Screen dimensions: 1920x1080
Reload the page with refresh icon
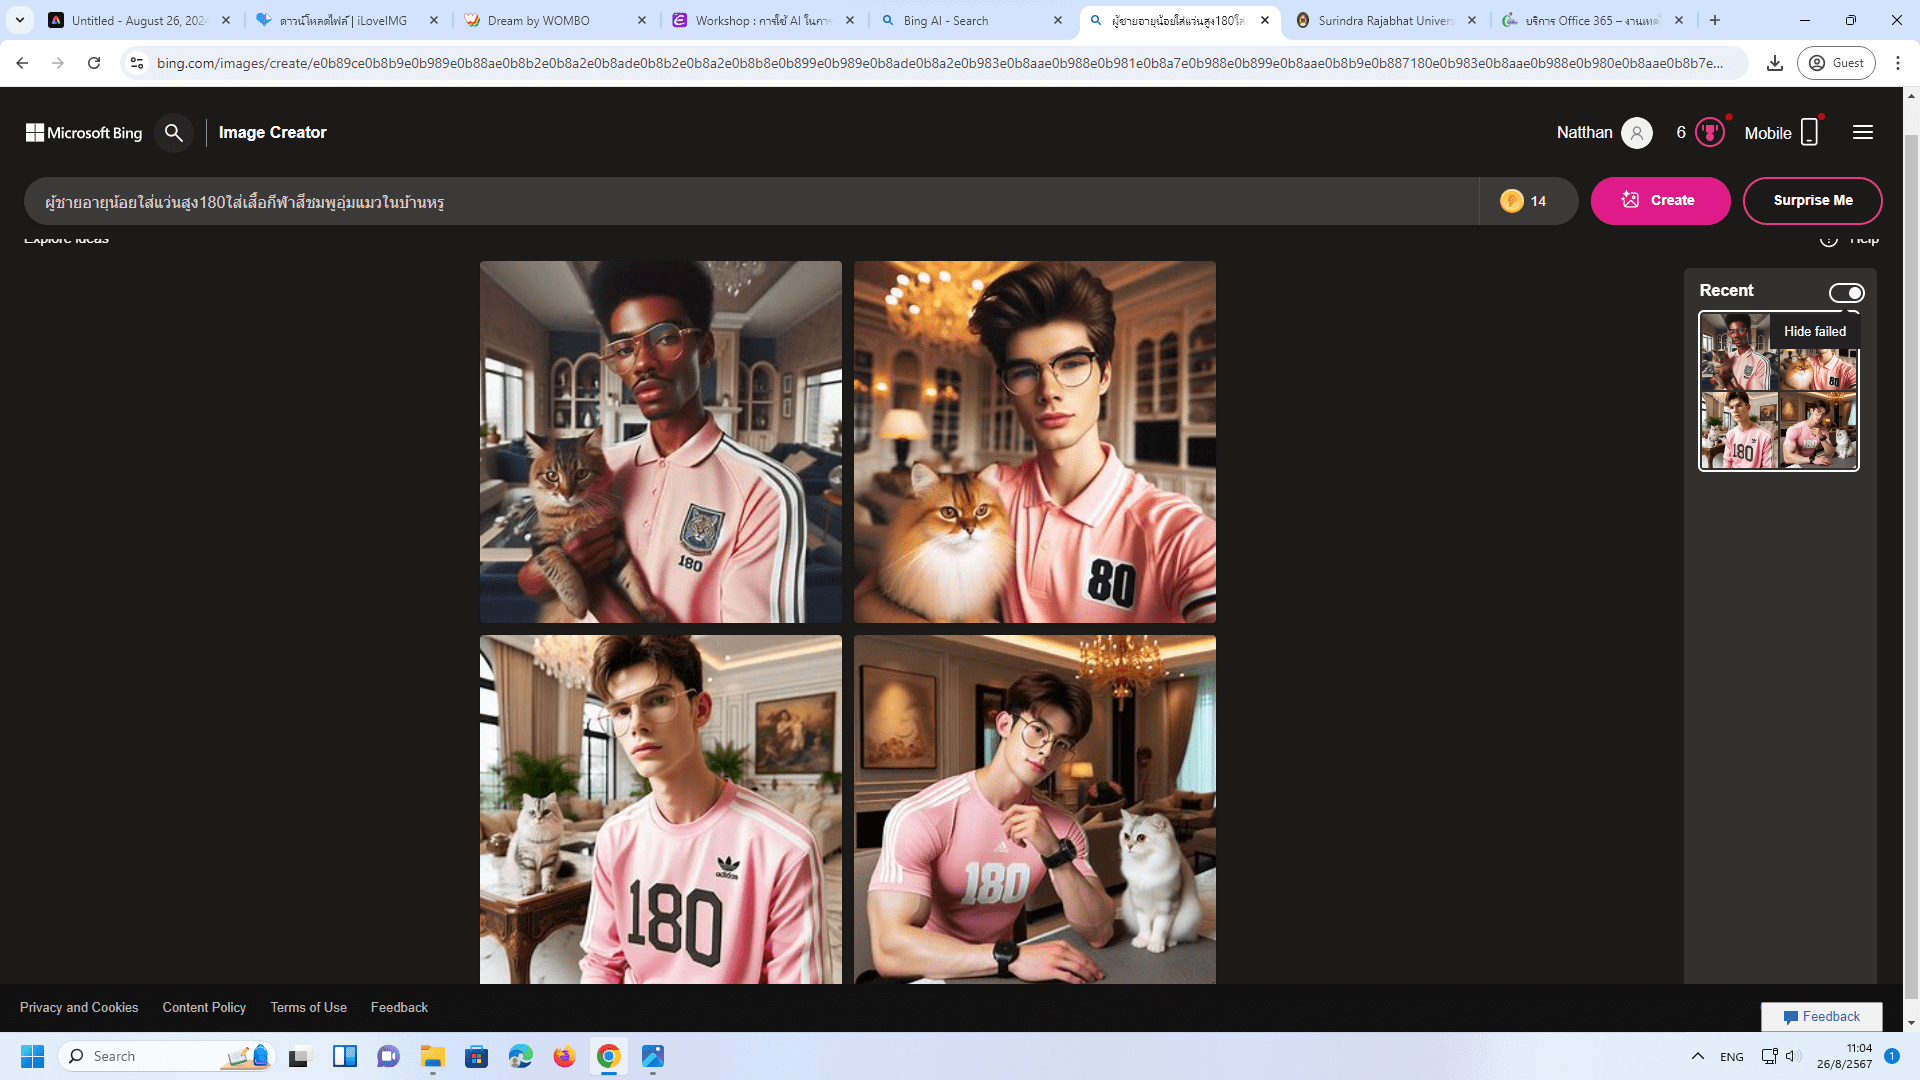[x=94, y=63]
